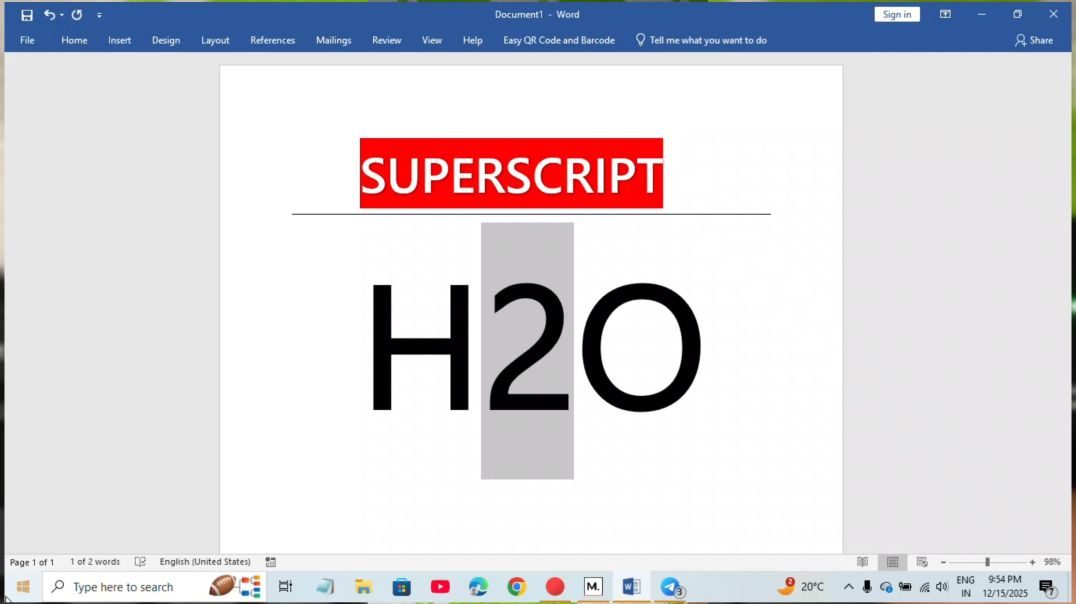
Task: Open YouTube from the taskbar
Action: [x=439, y=586]
